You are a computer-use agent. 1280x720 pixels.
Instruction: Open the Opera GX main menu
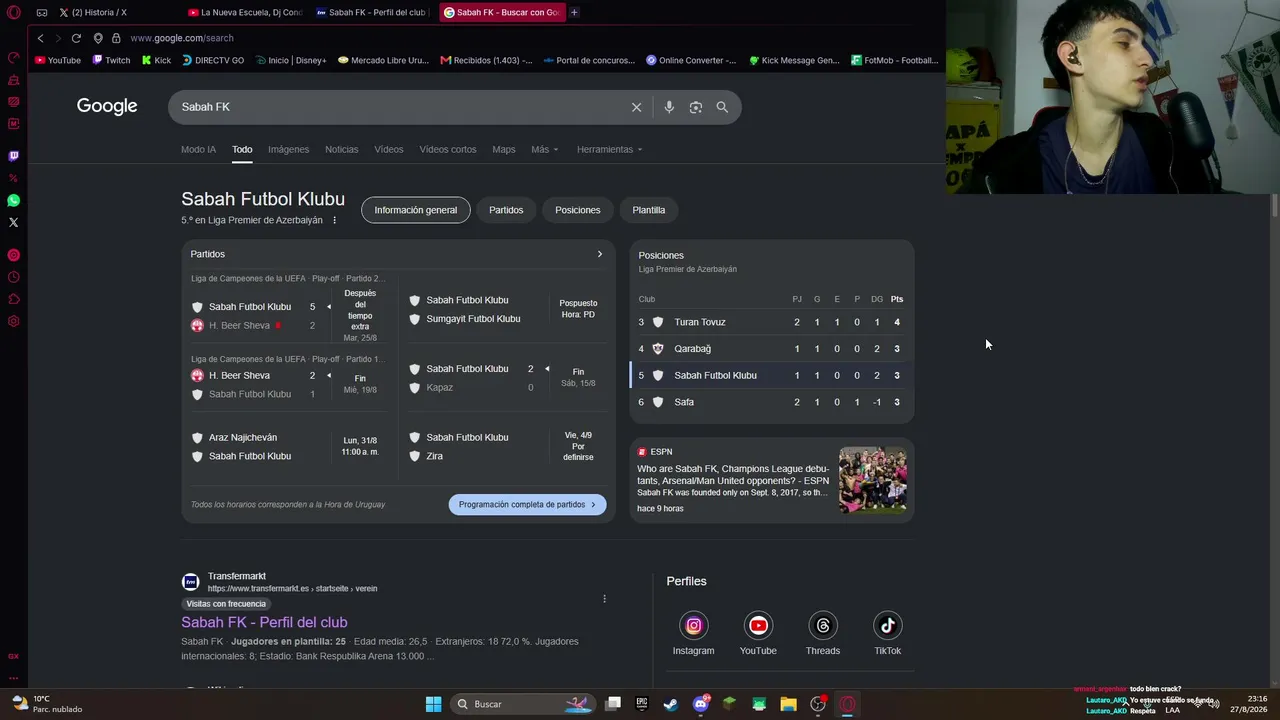[13, 13]
